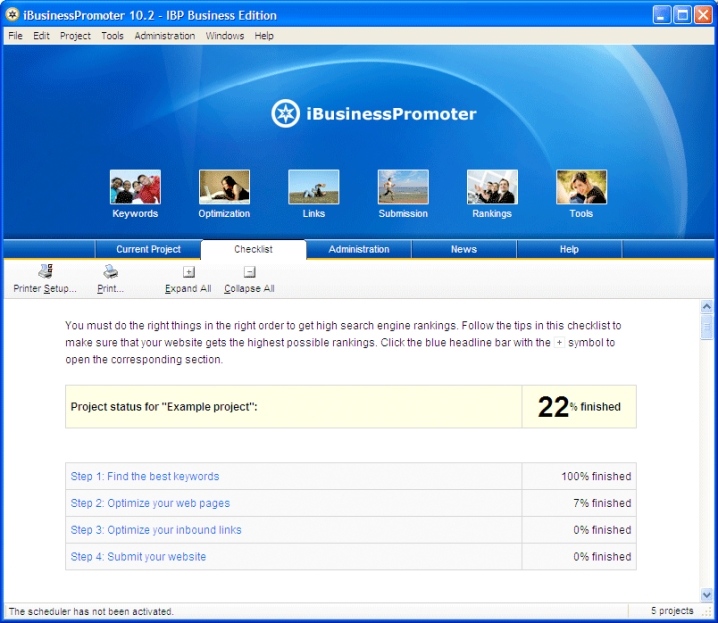Collapse All checklist sections

click(x=249, y=272)
